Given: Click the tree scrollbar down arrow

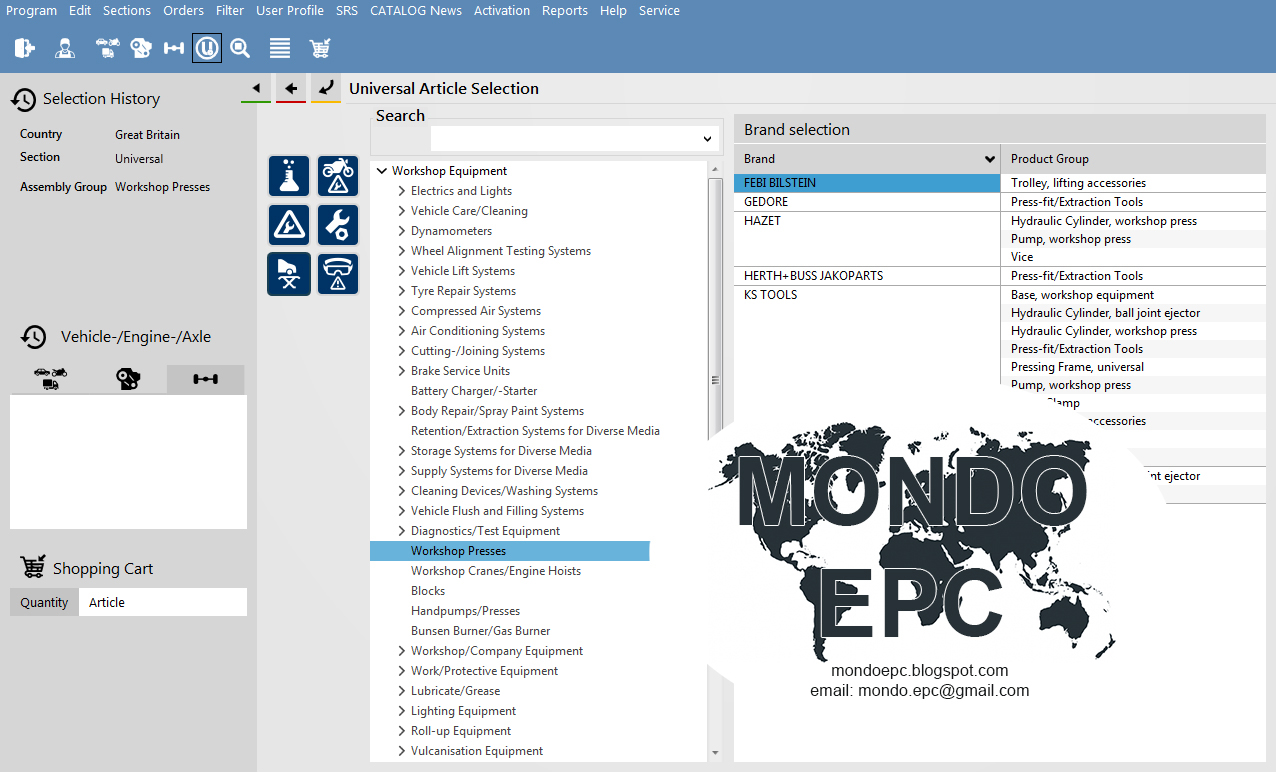Looking at the screenshot, I should pos(715,753).
